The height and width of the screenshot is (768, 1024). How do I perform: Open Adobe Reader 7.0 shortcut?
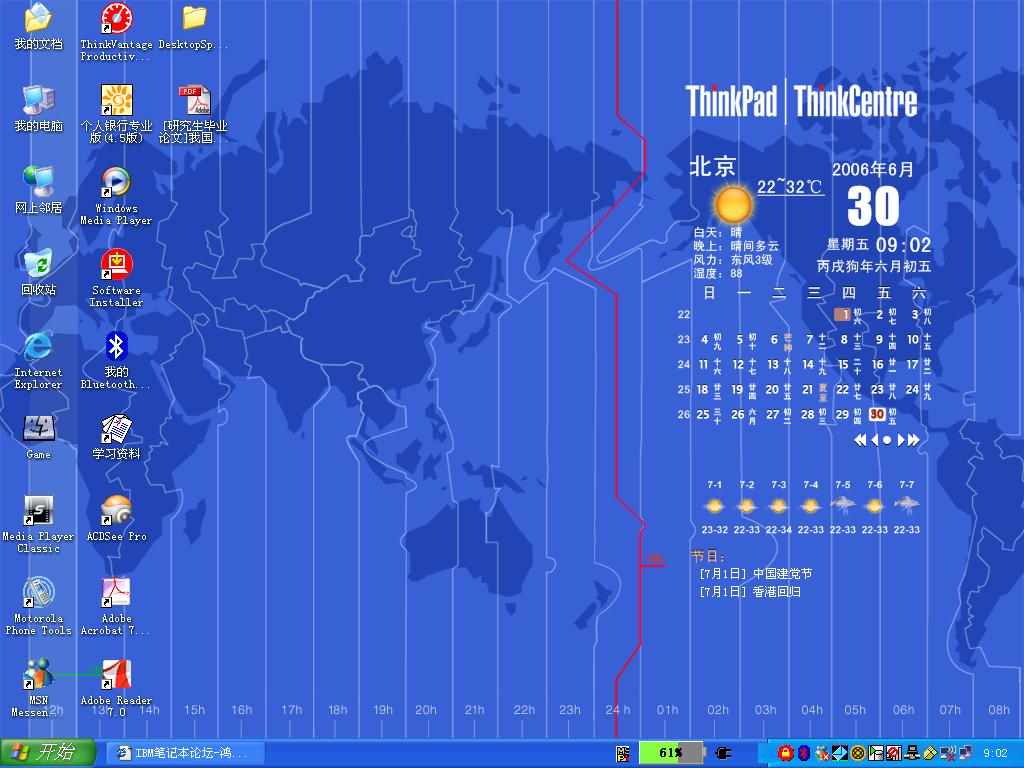point(116,675)
